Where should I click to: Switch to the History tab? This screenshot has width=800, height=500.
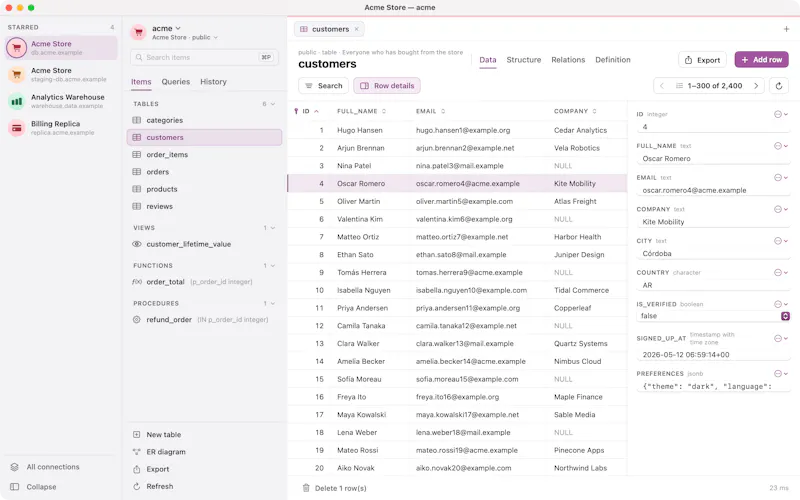213,82
